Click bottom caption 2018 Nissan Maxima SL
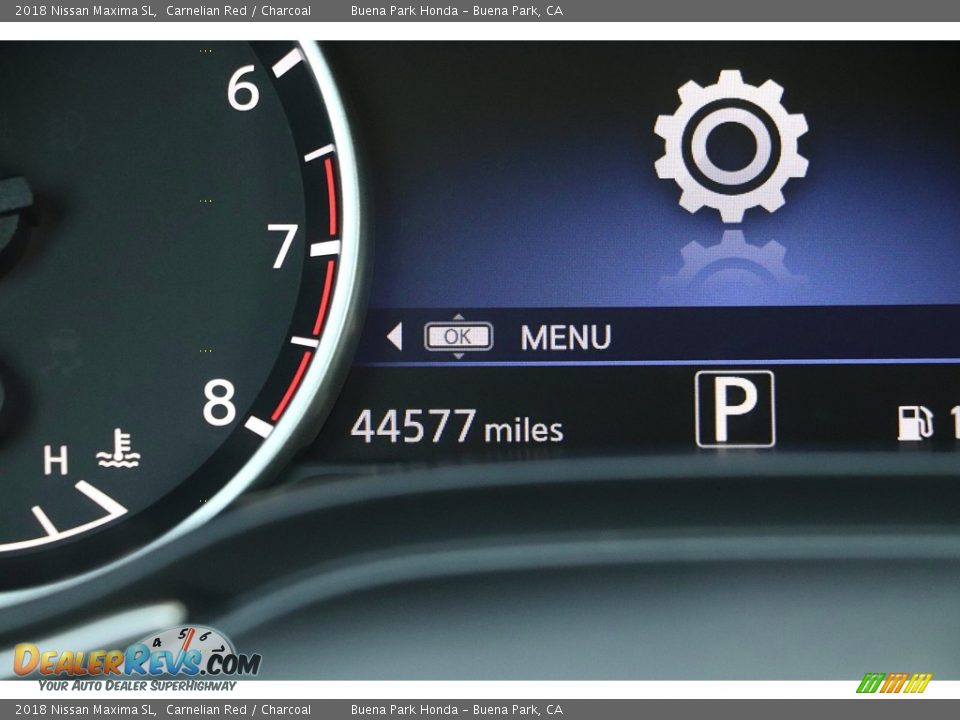 pyautogui.click(x=86, y=710)
